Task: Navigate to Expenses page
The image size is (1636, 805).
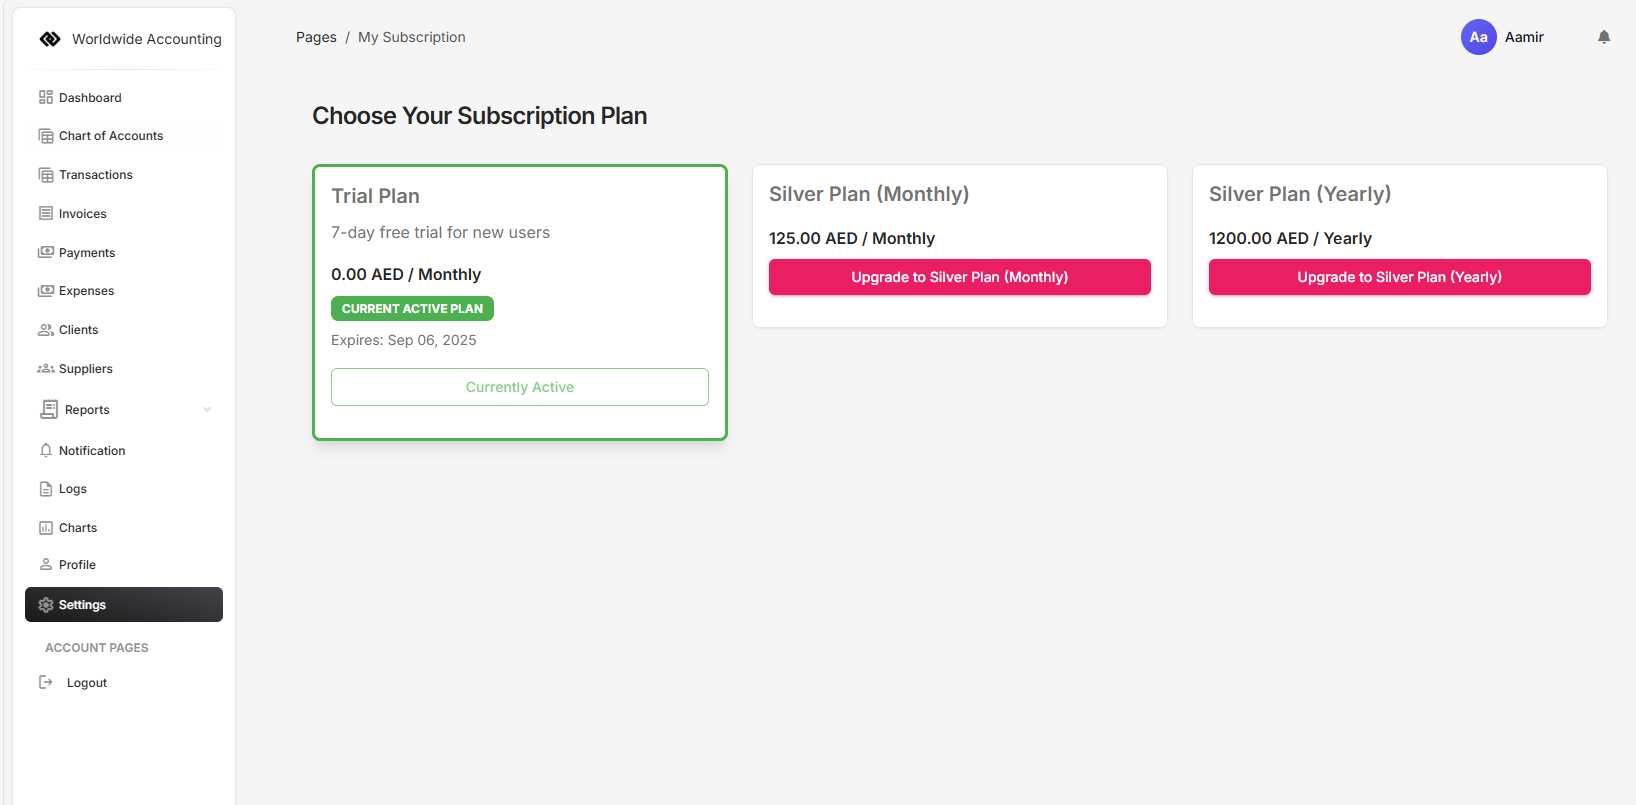Action: [86, 291]
